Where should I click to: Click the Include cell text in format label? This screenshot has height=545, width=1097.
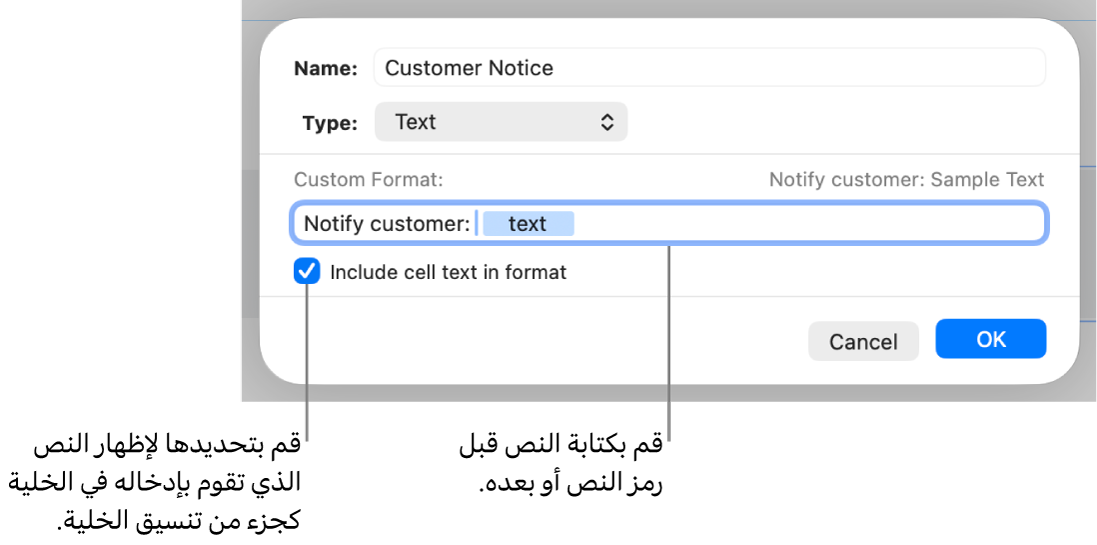pyautogui.click(x=448, y=272)
